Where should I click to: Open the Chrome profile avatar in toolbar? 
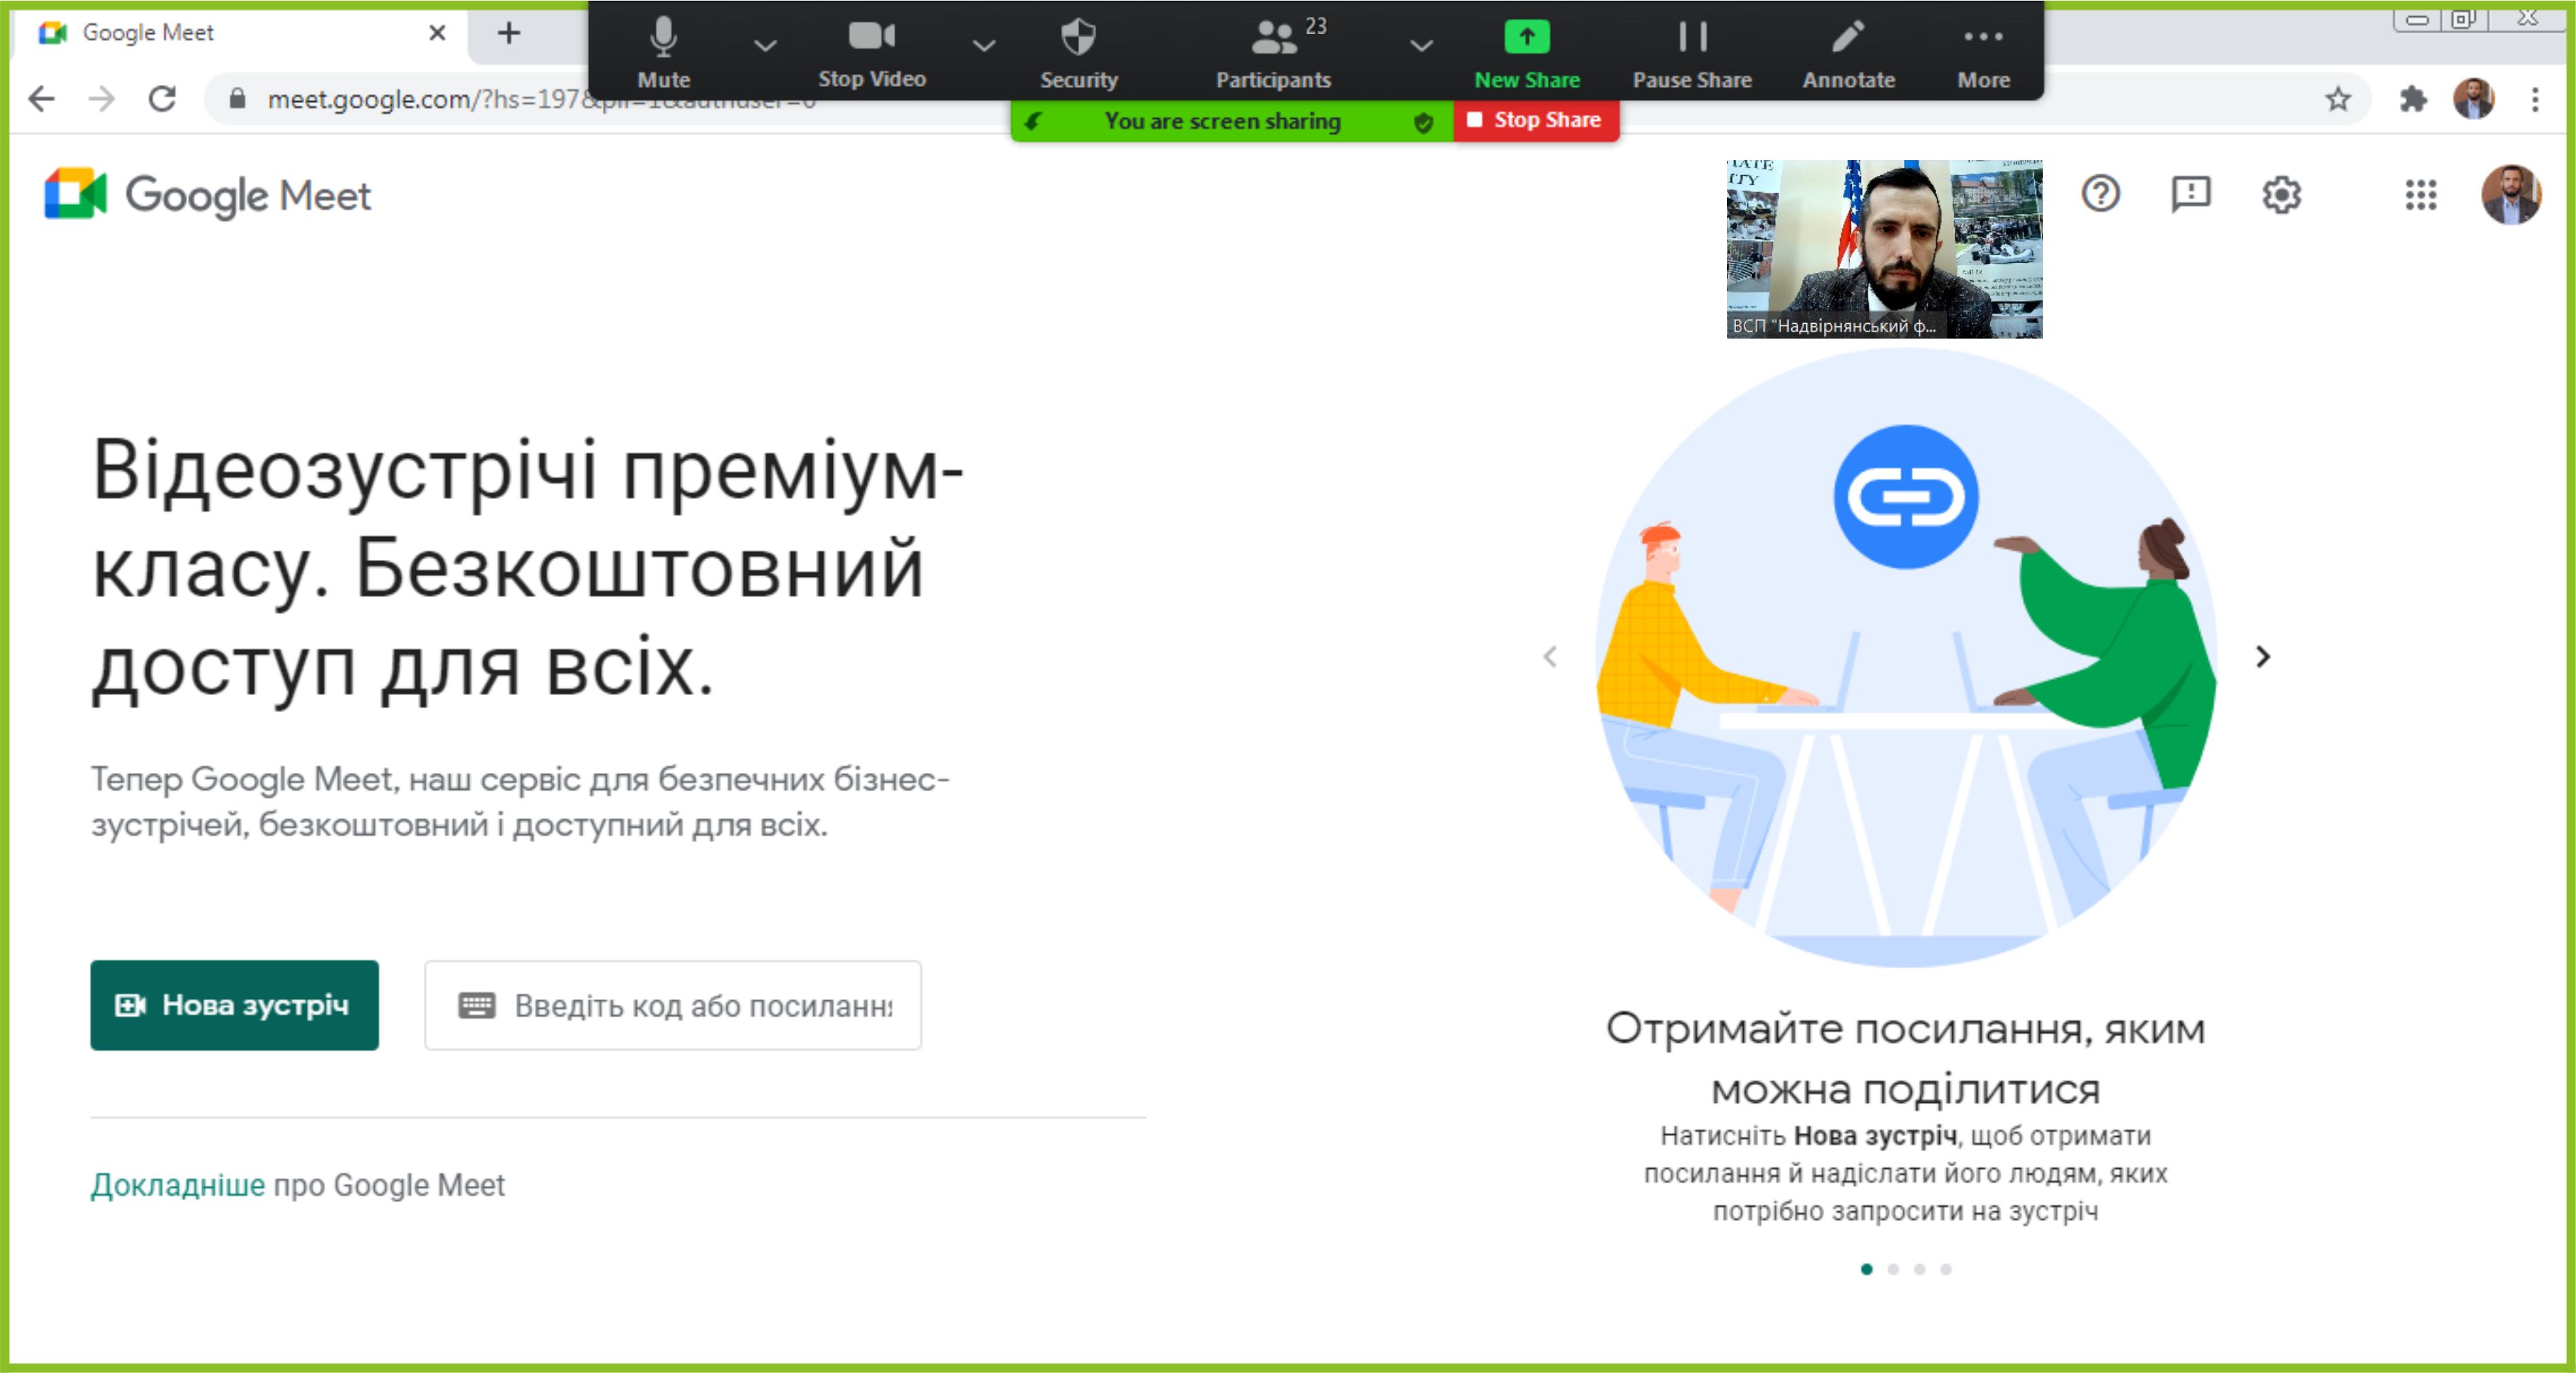point(2474,98)
